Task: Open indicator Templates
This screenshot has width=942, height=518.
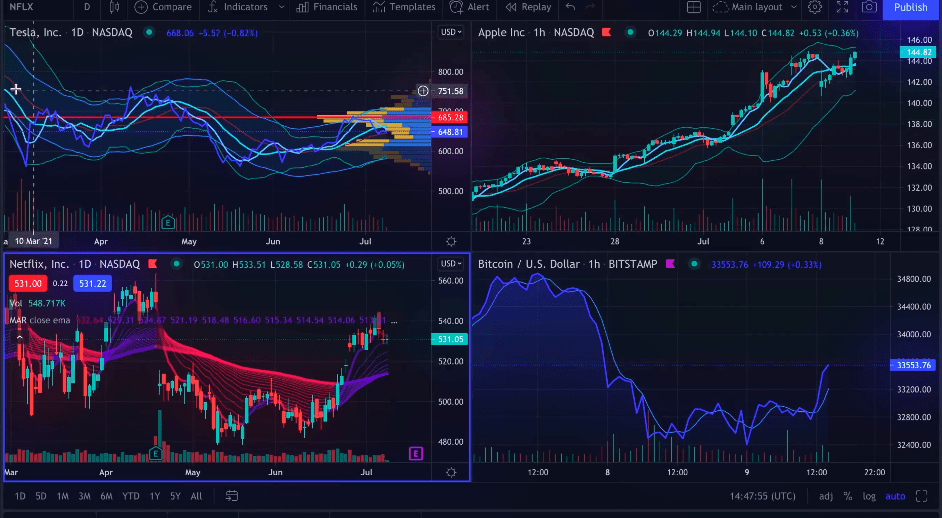Action: (404, 7)
